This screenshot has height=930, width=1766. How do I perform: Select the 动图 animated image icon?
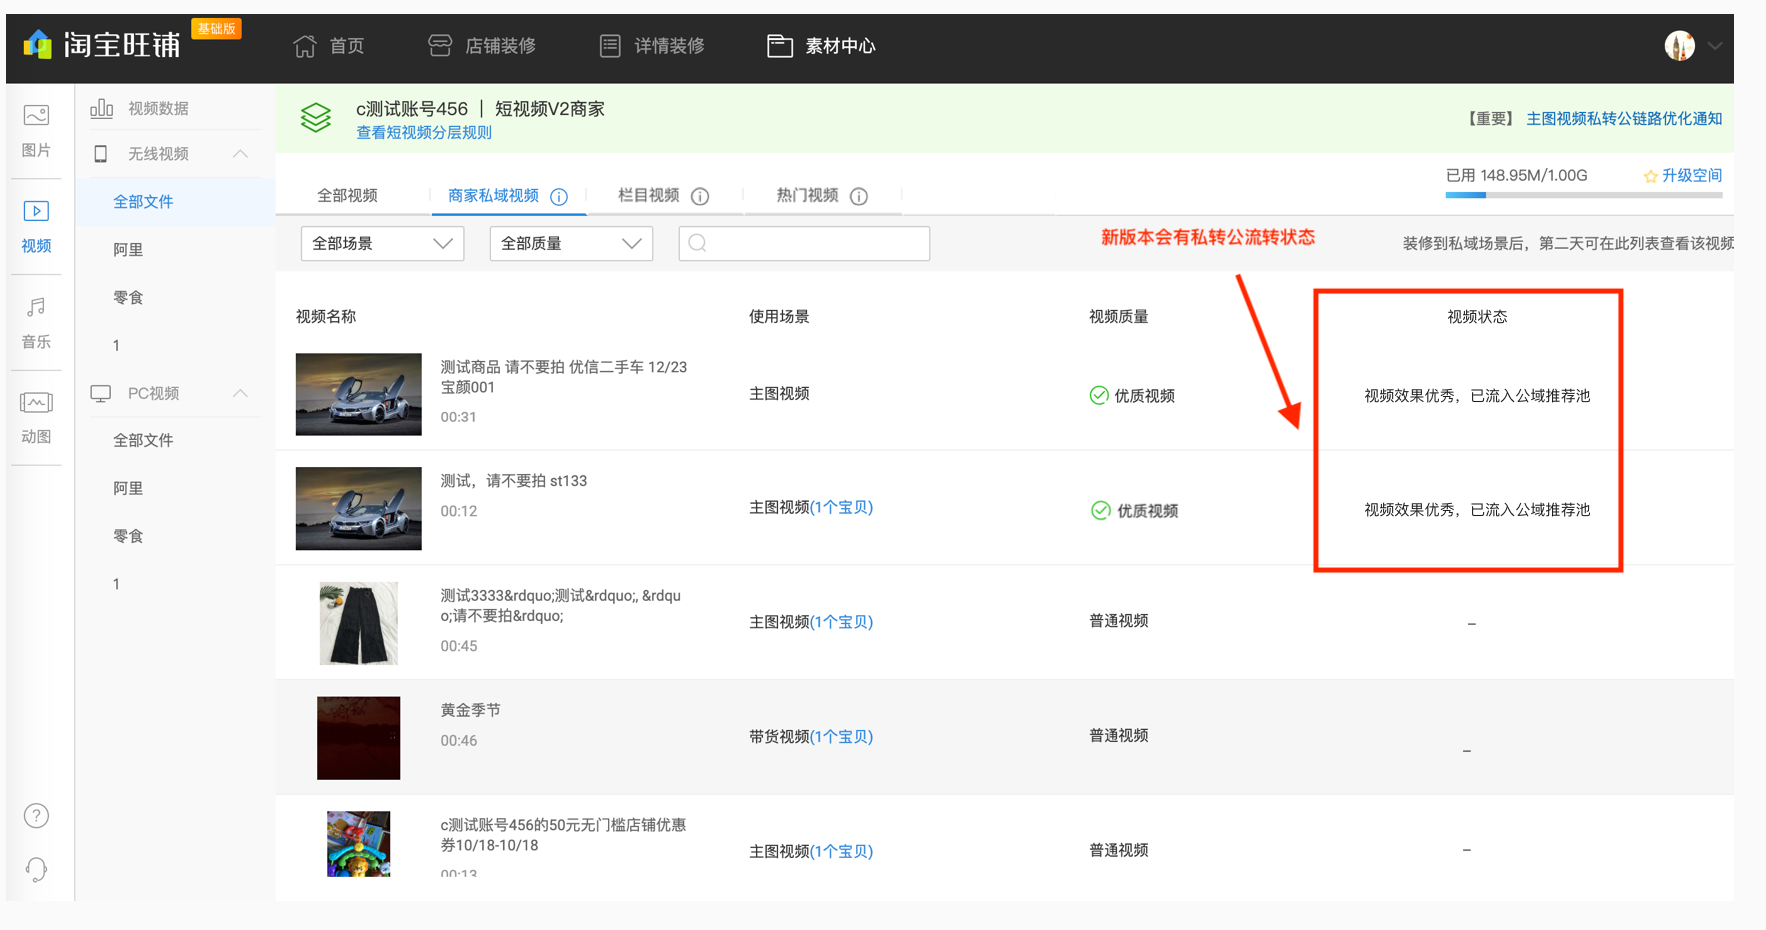(36, 403)
